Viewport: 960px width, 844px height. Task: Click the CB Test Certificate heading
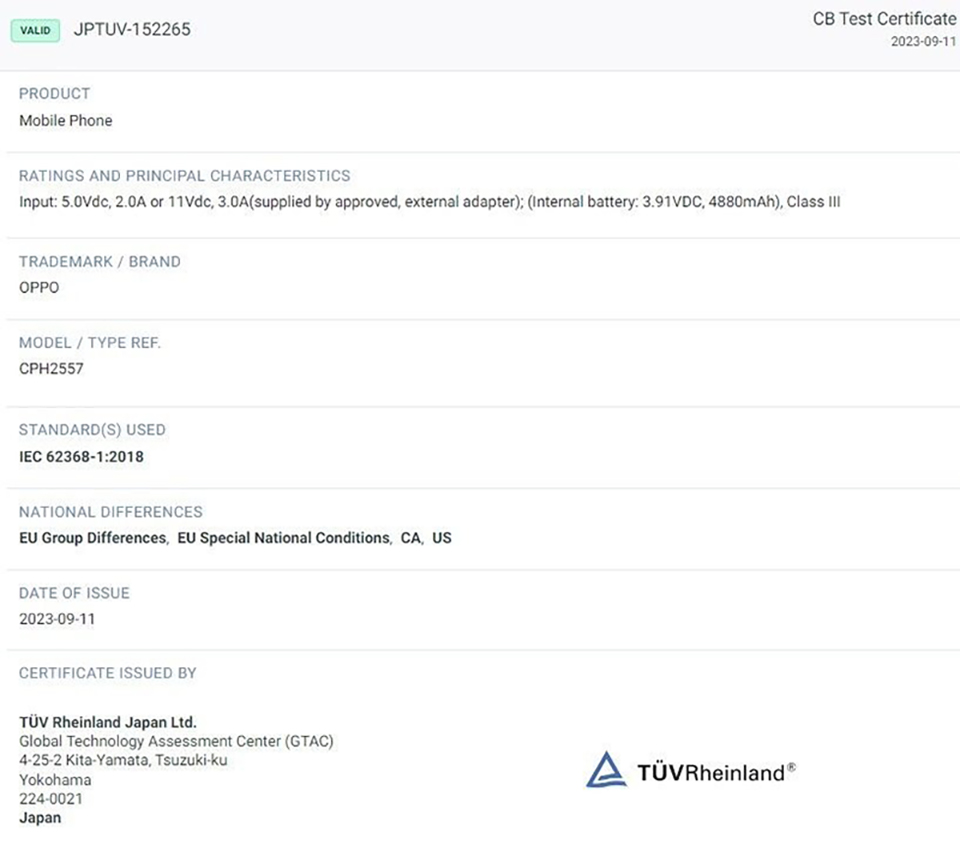click(884, 19)
